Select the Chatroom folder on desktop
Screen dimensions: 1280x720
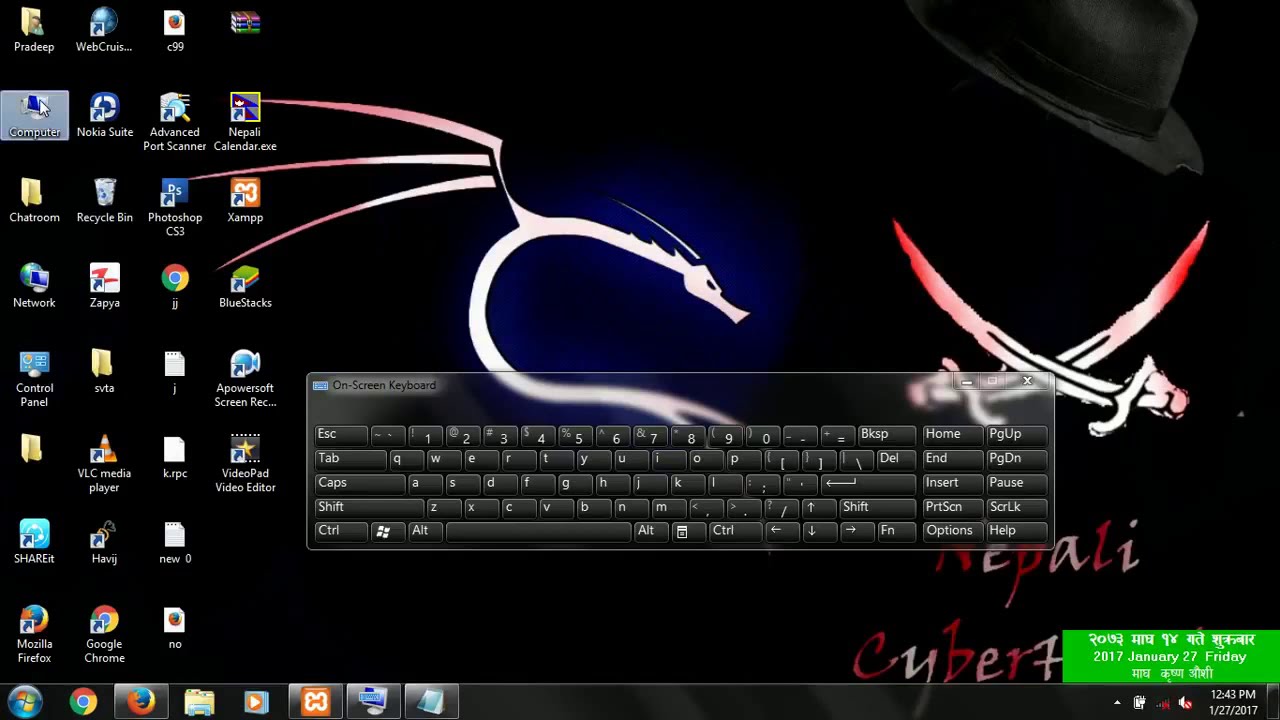tap(35, 201)
